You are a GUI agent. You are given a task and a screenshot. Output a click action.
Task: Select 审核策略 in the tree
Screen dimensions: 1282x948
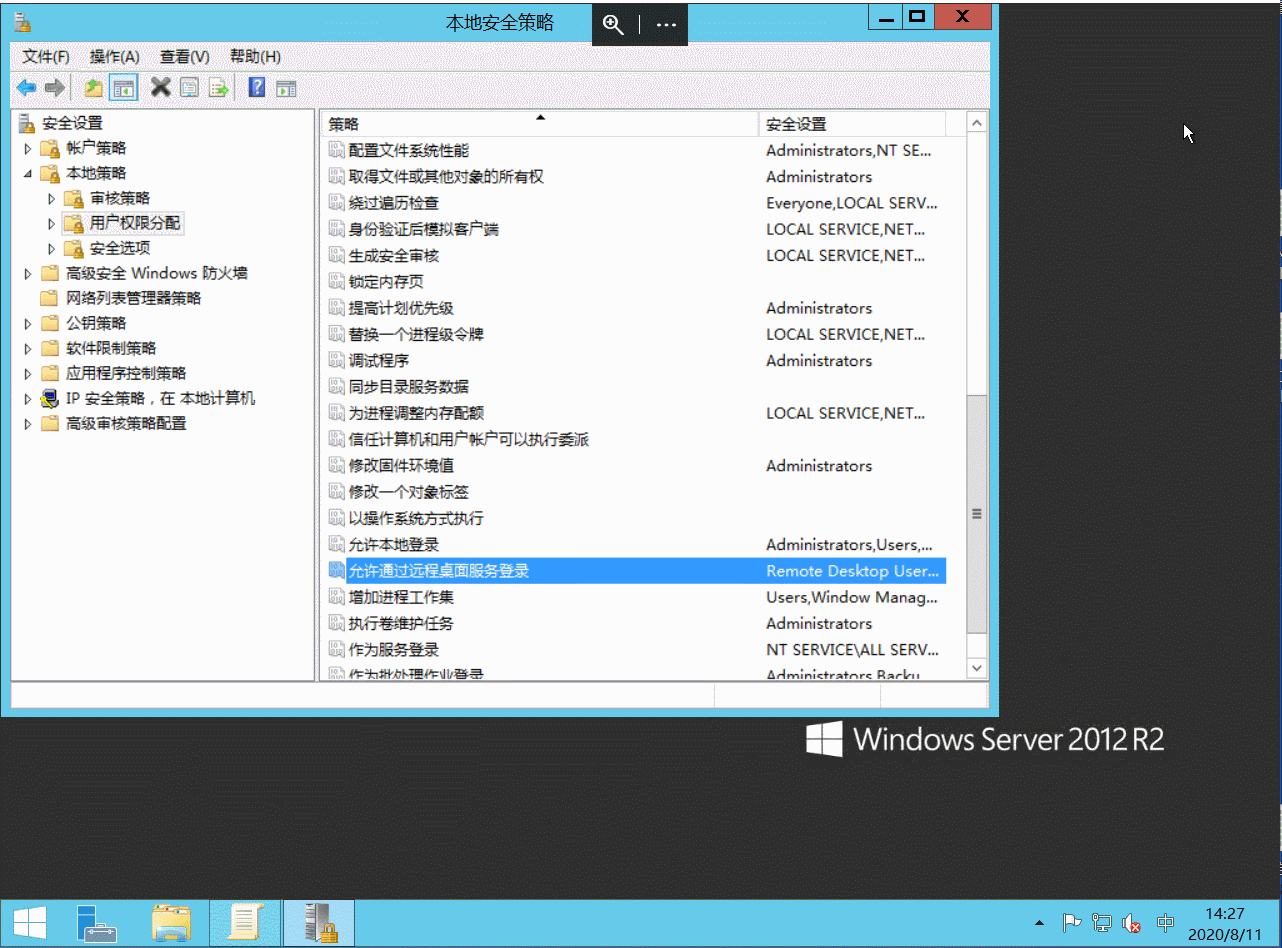pos(119,198)
